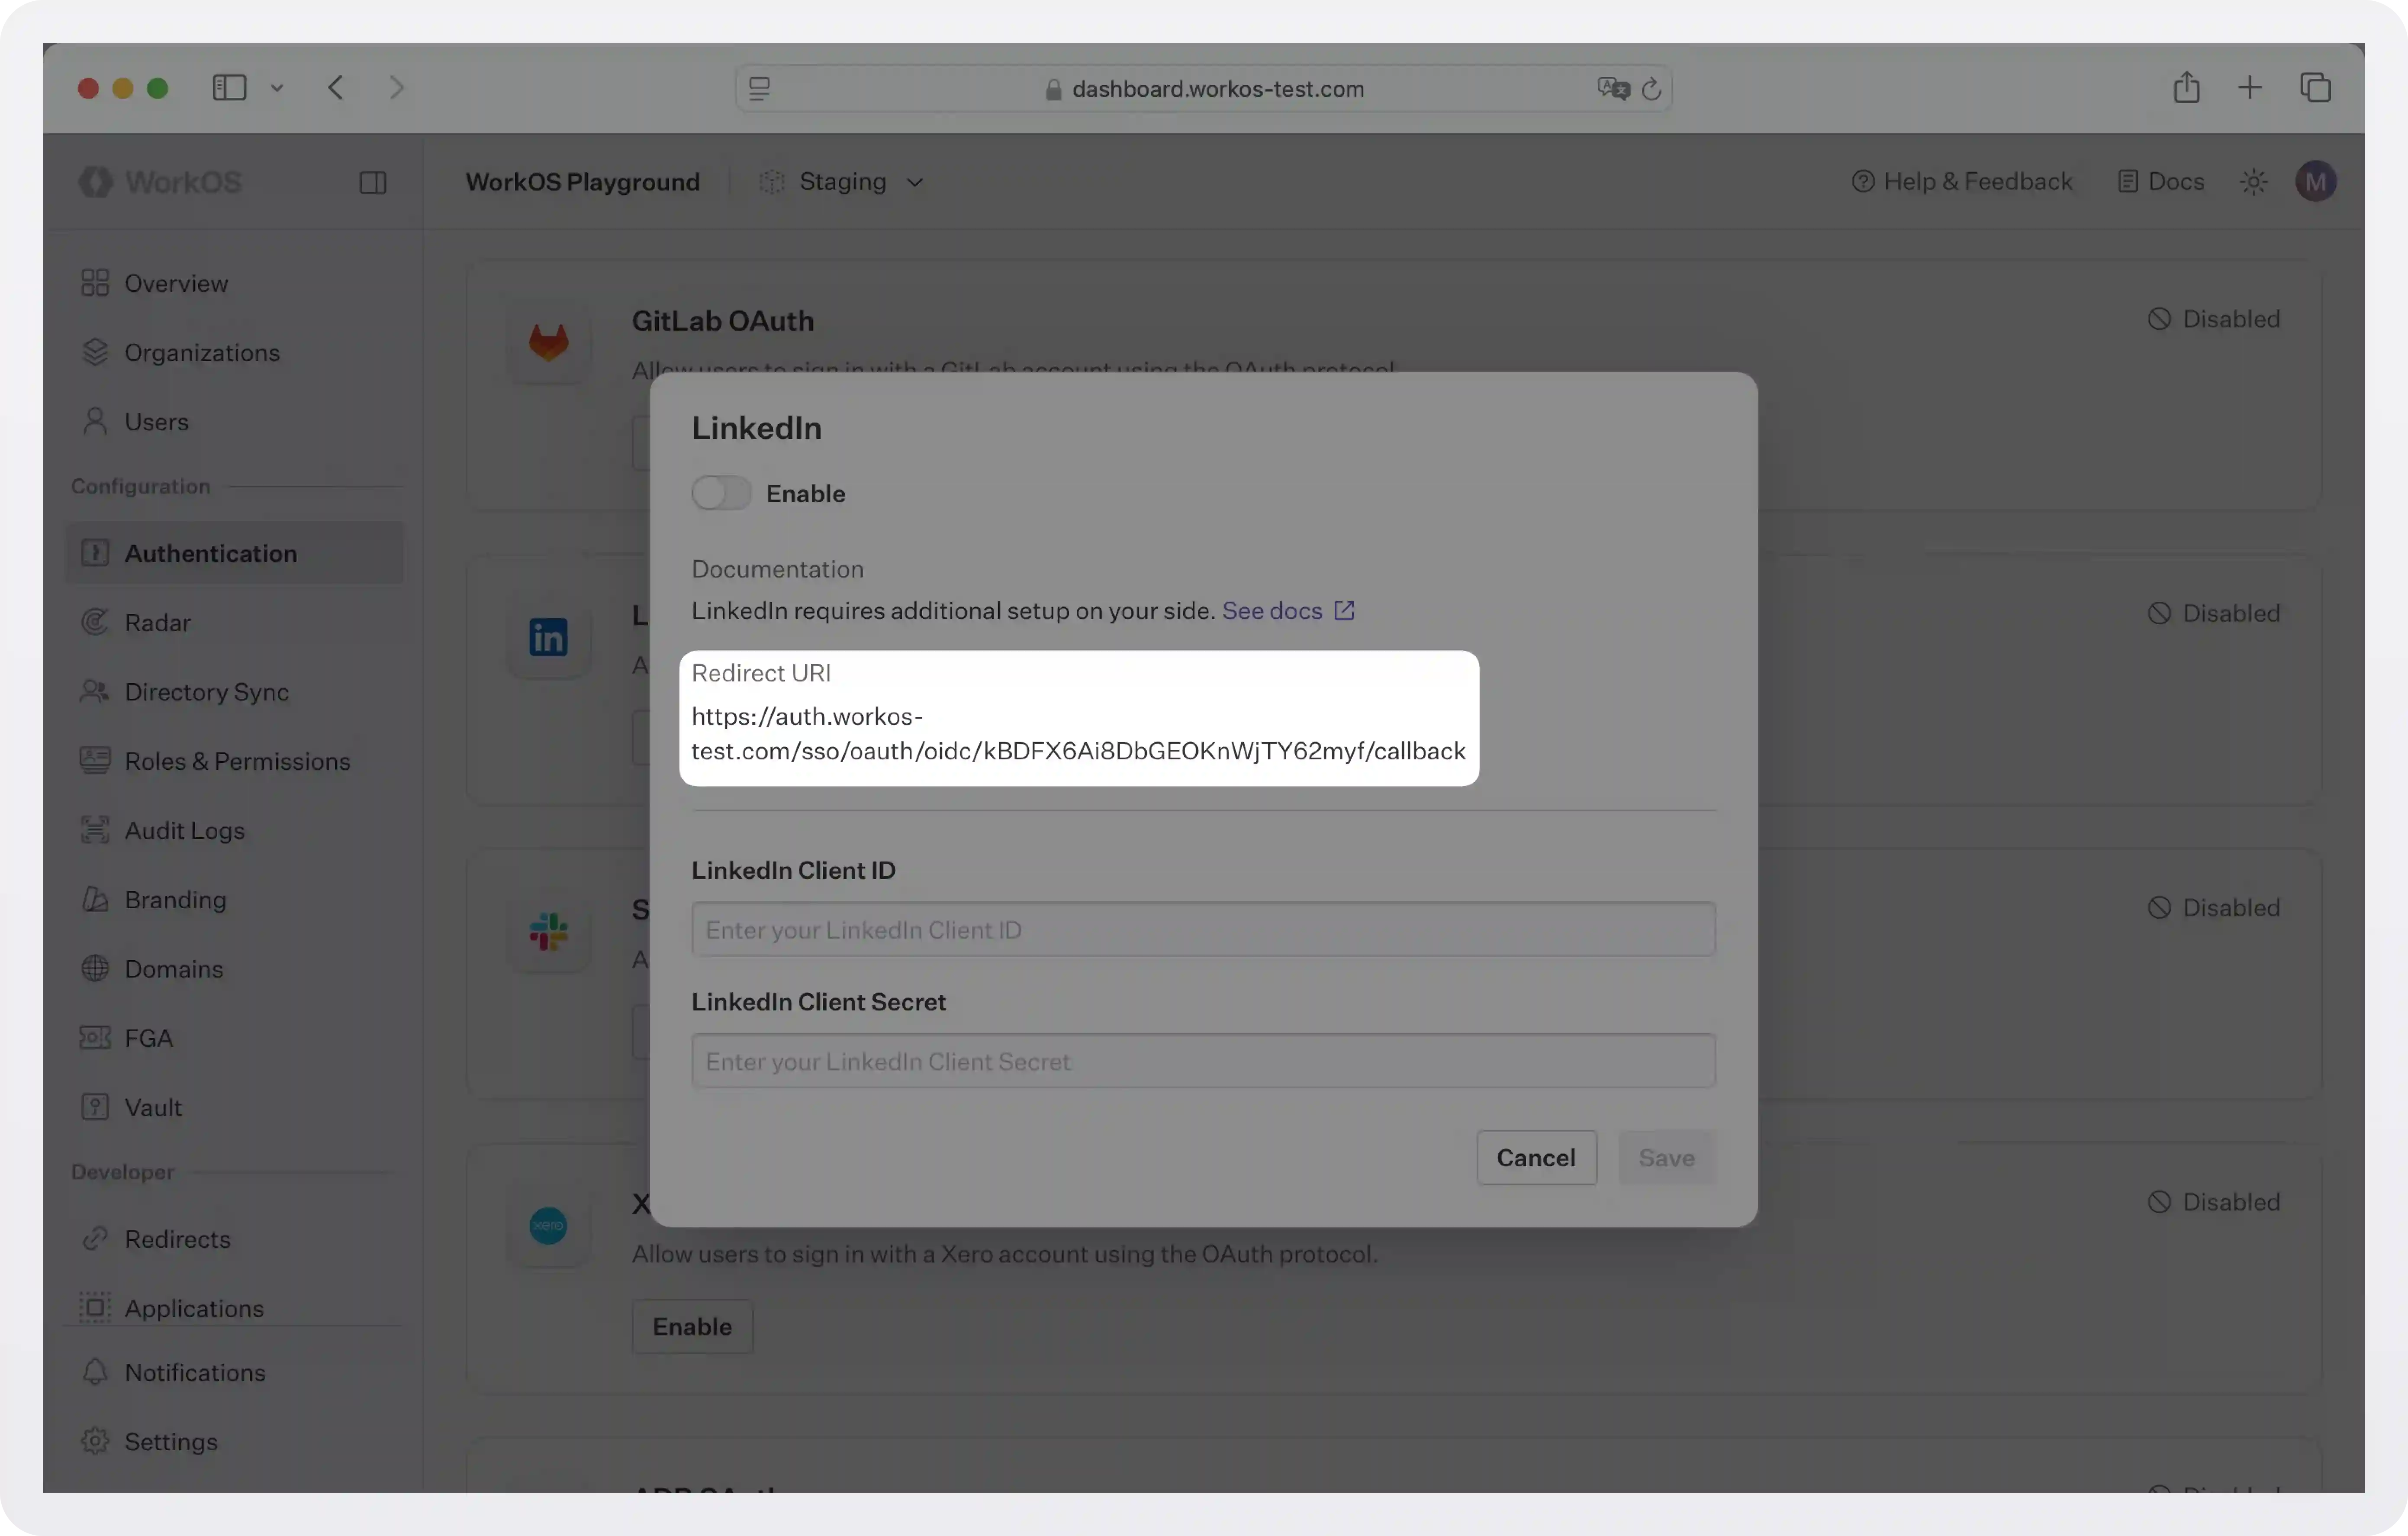The width and height of the screenshot is (2408, 1536).
Task: Go to the Branding page
Action: (x=234, y=899)
